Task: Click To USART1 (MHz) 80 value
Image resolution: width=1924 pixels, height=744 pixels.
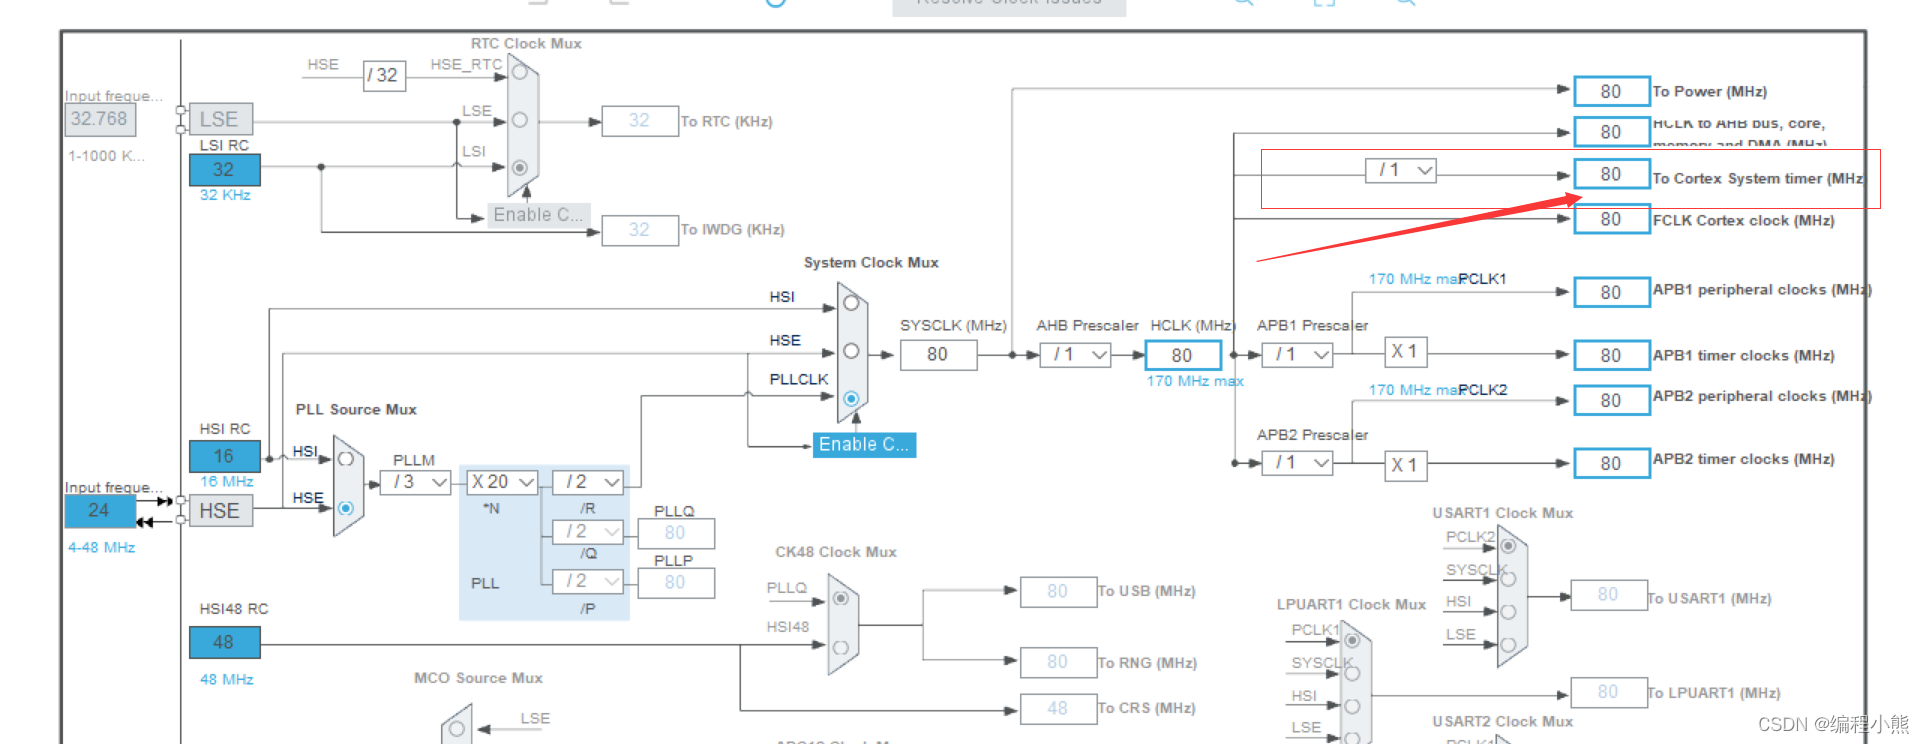Action: pyautogui.click(x=1608, y=595)
